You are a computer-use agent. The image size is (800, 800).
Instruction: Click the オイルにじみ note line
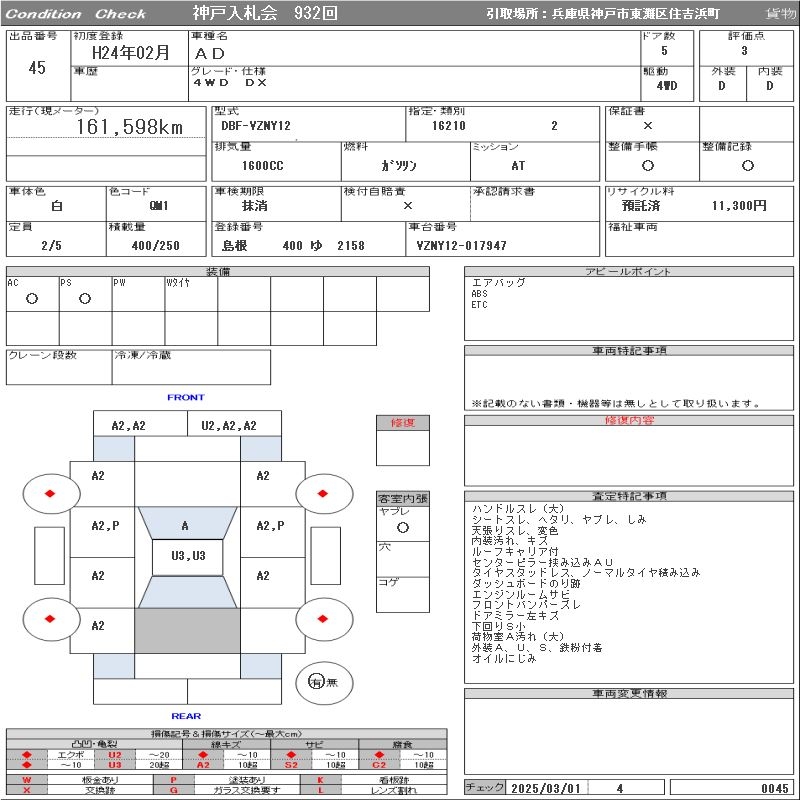click(x=504, y=659)
